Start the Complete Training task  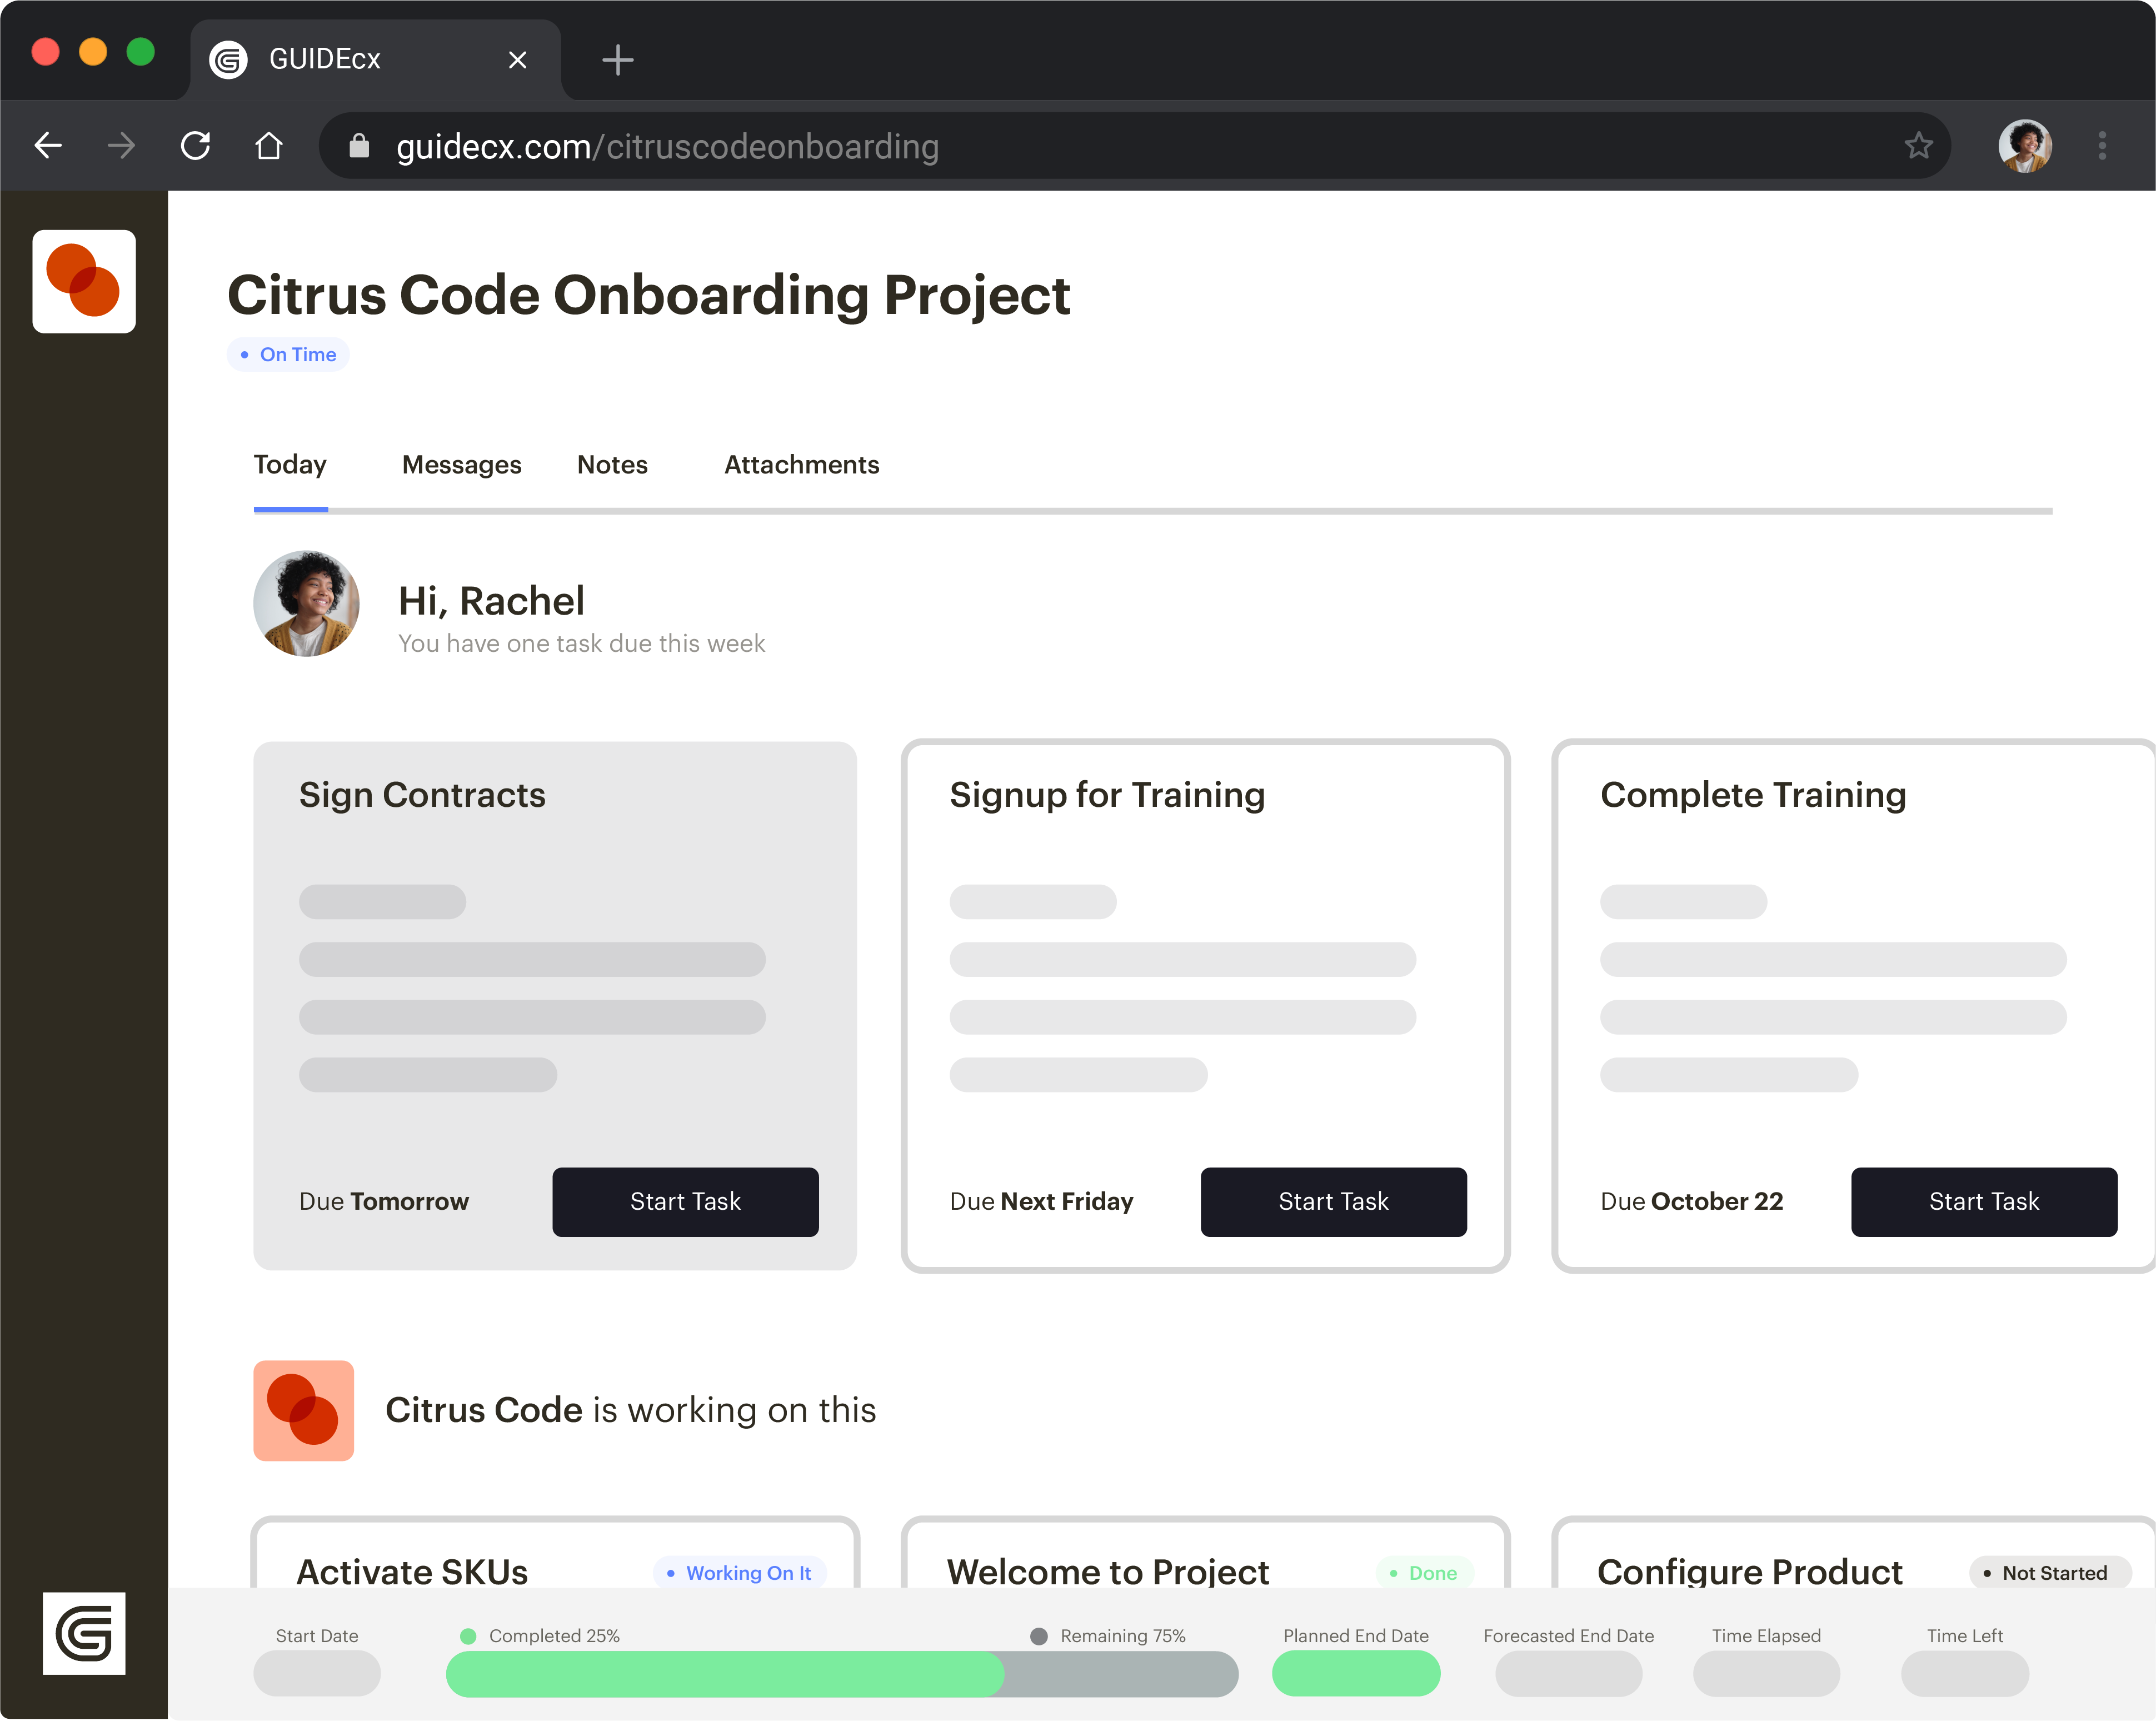pos(1984,1201)
